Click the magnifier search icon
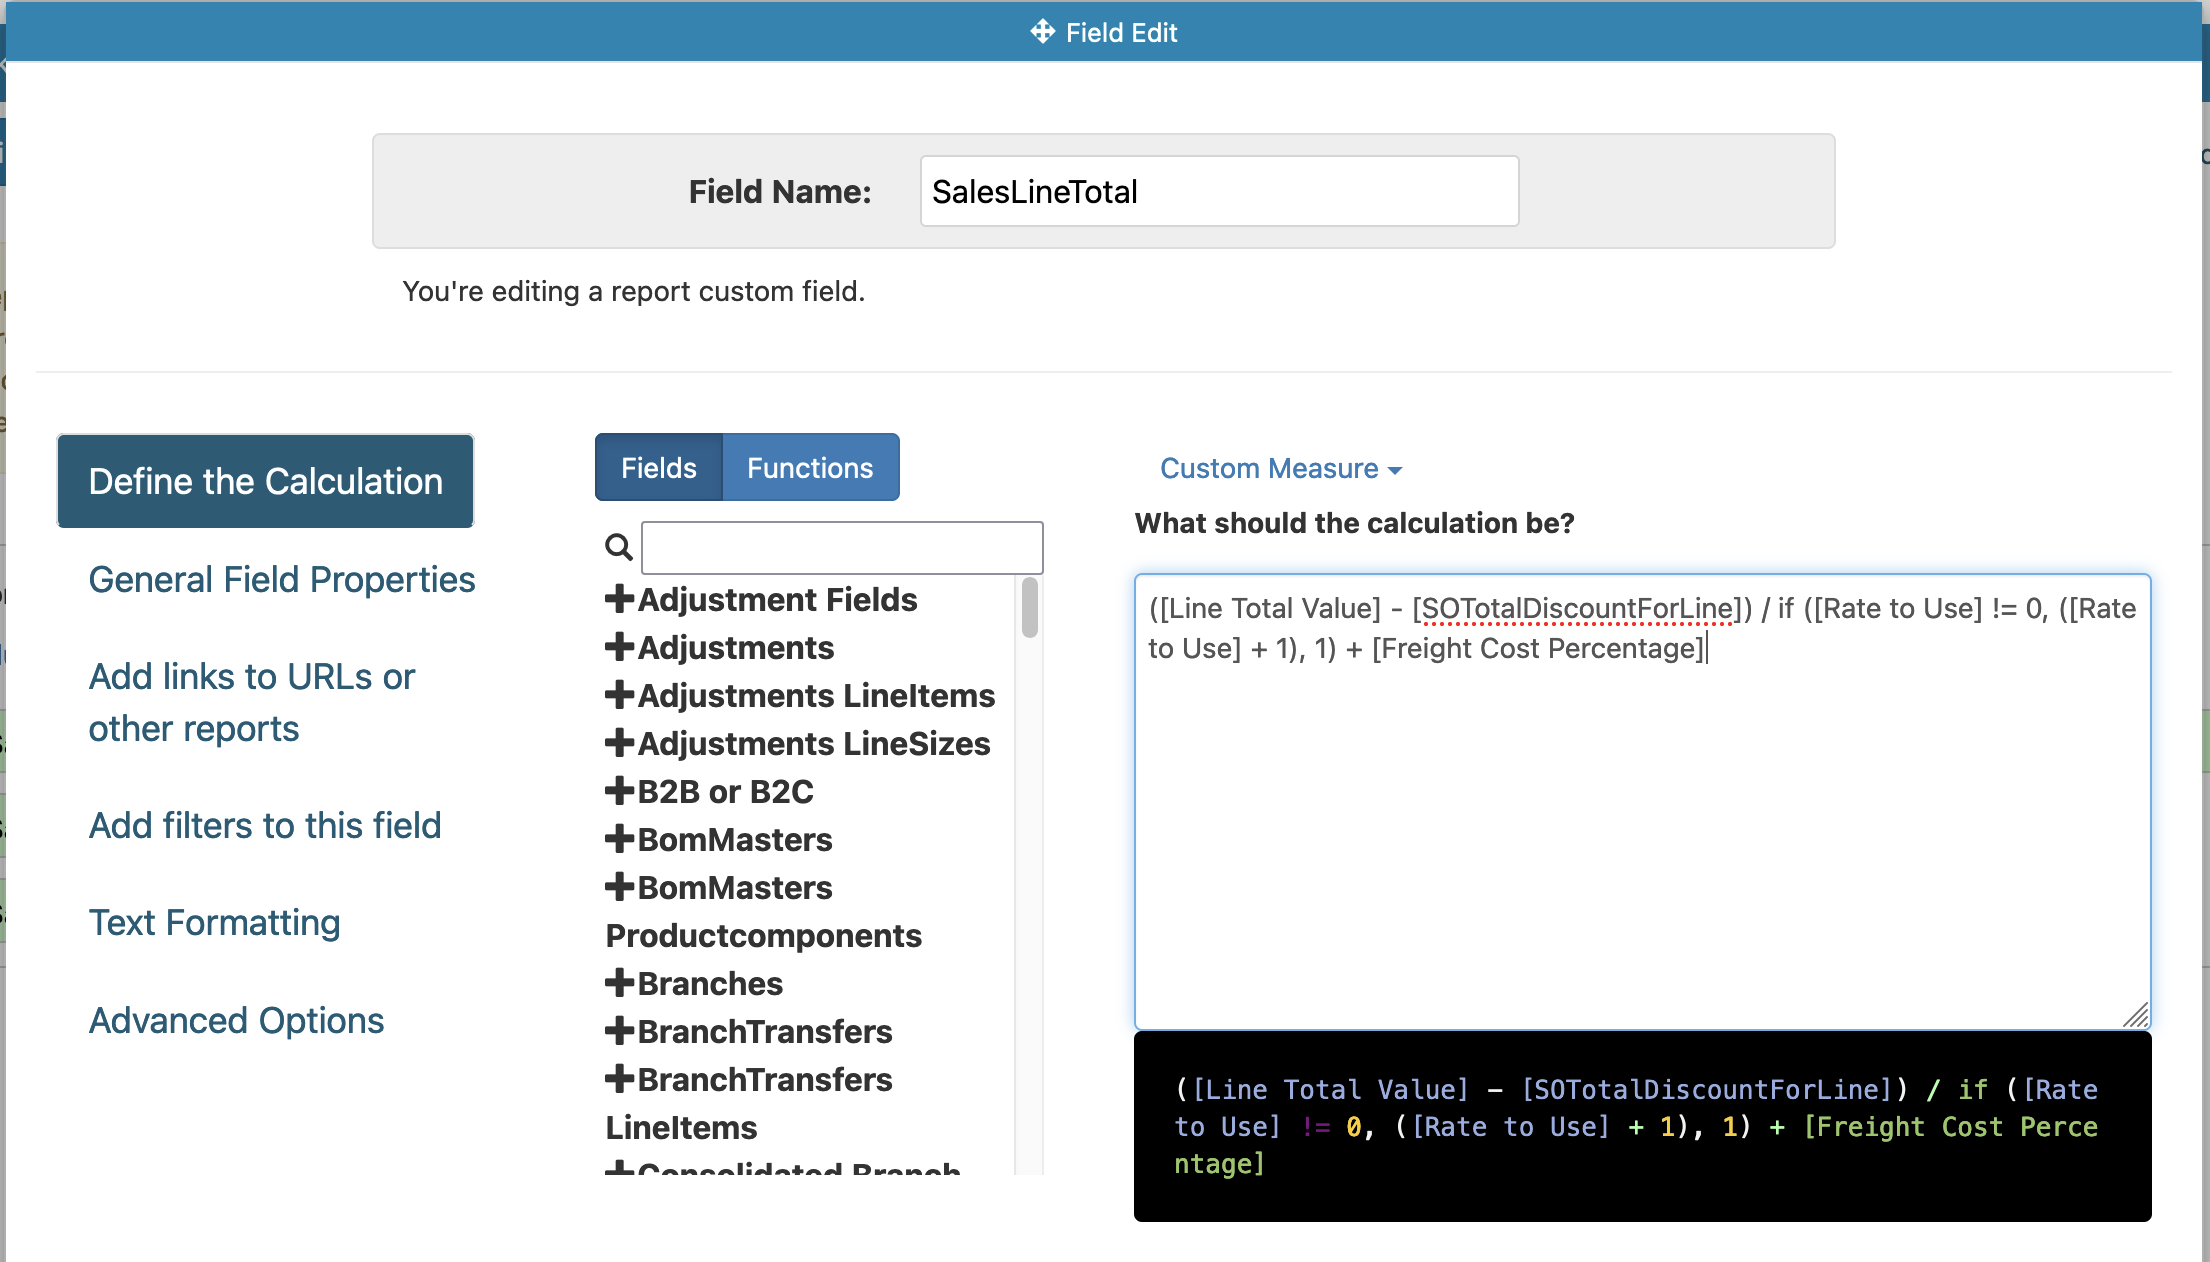This screenshot has height=1262, width=2210. [x=618, y=547]
